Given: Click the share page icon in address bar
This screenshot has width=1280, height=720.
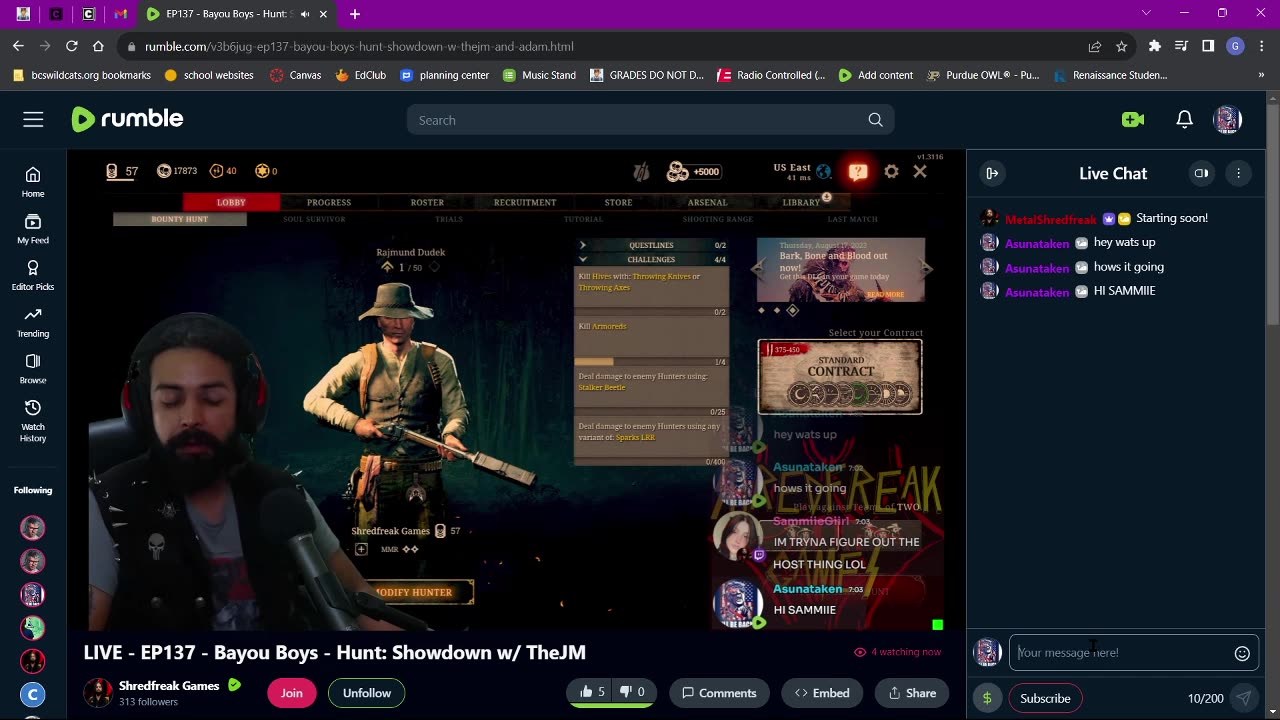Looking at the screenshot, I should click(x=1095, y=46).
